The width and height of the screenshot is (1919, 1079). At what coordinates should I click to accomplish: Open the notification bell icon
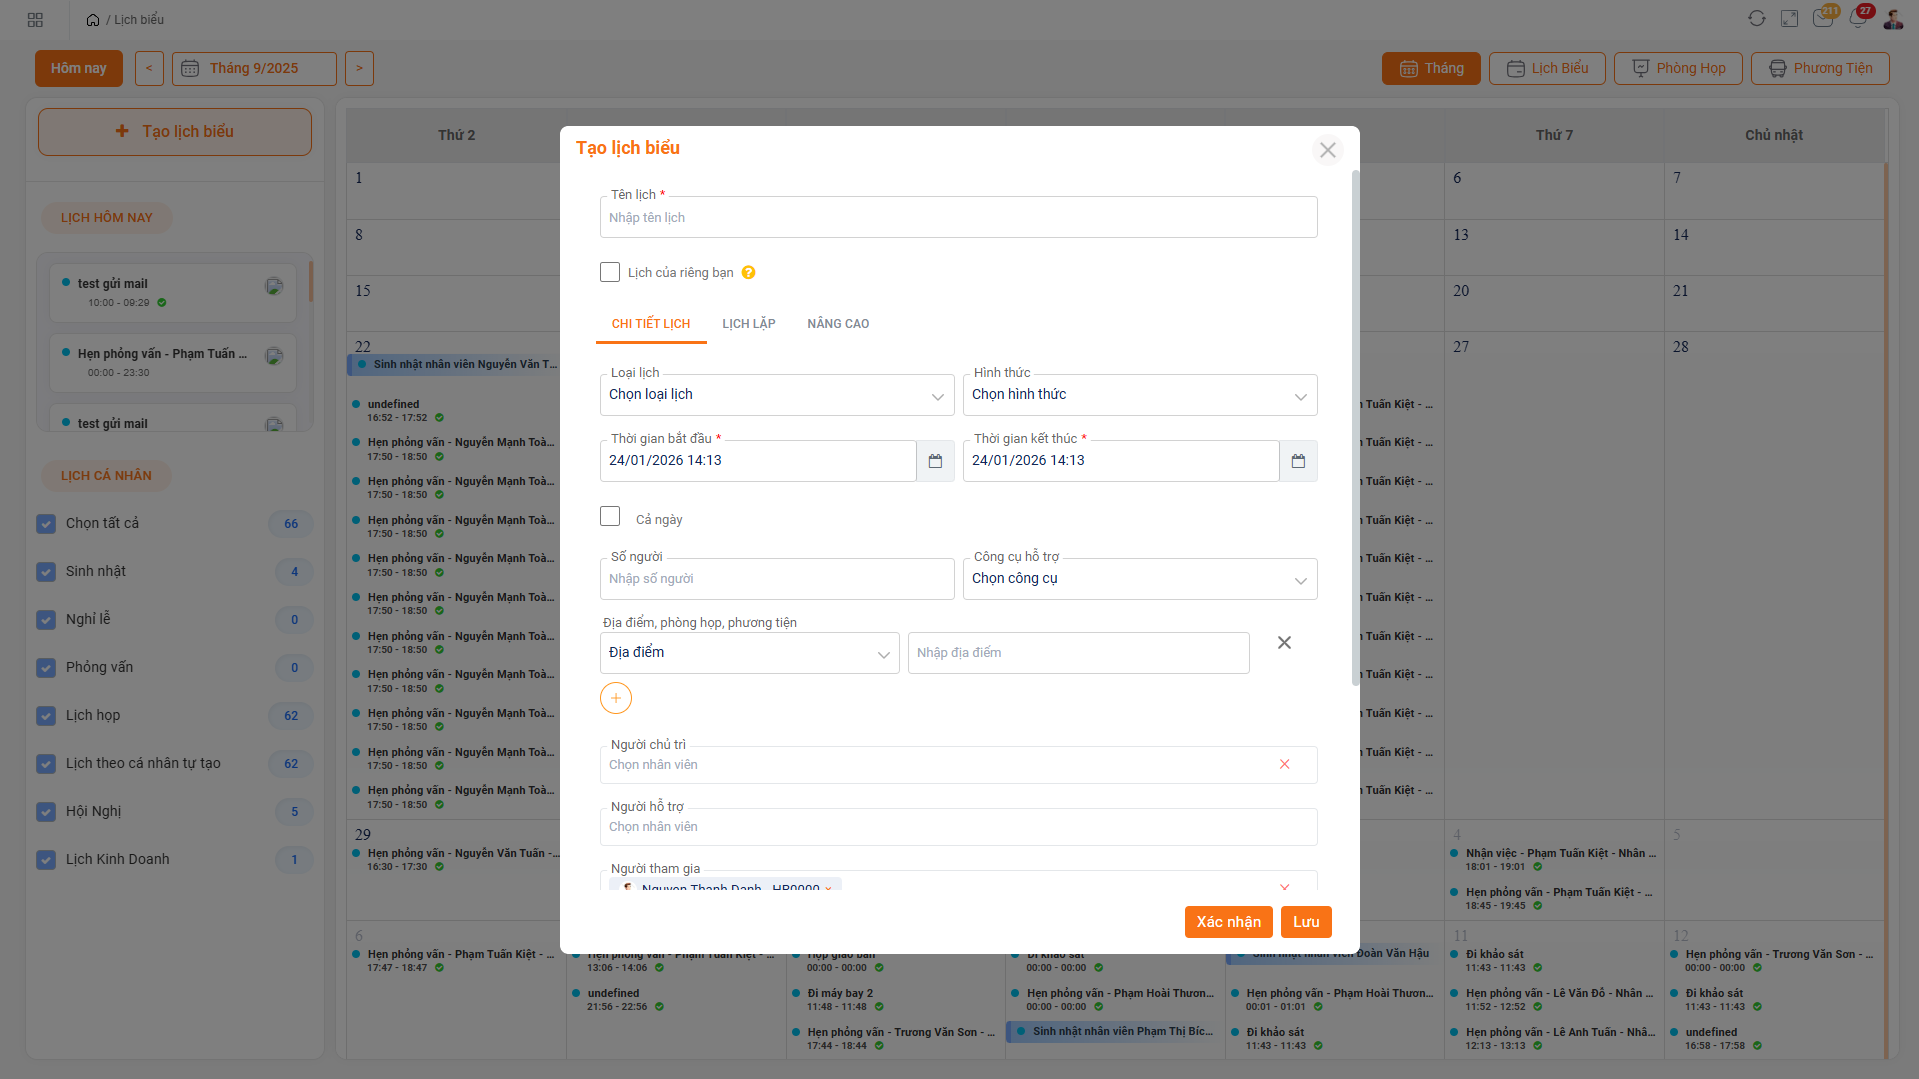[1858, 19]
